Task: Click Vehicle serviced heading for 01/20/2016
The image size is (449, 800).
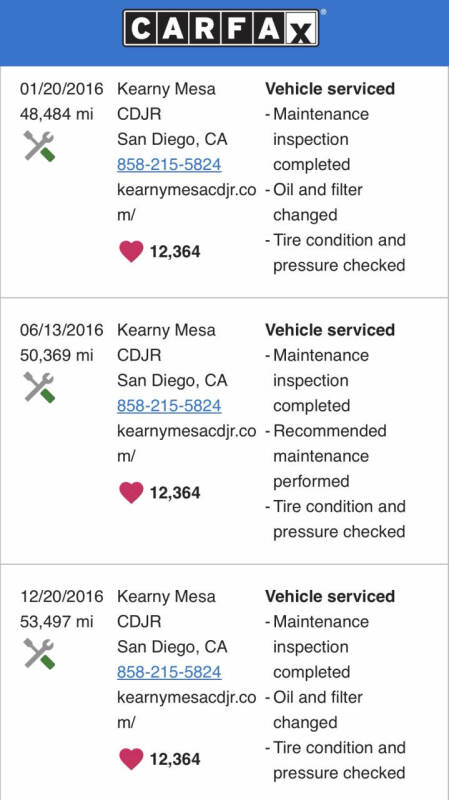Action: 330,89
